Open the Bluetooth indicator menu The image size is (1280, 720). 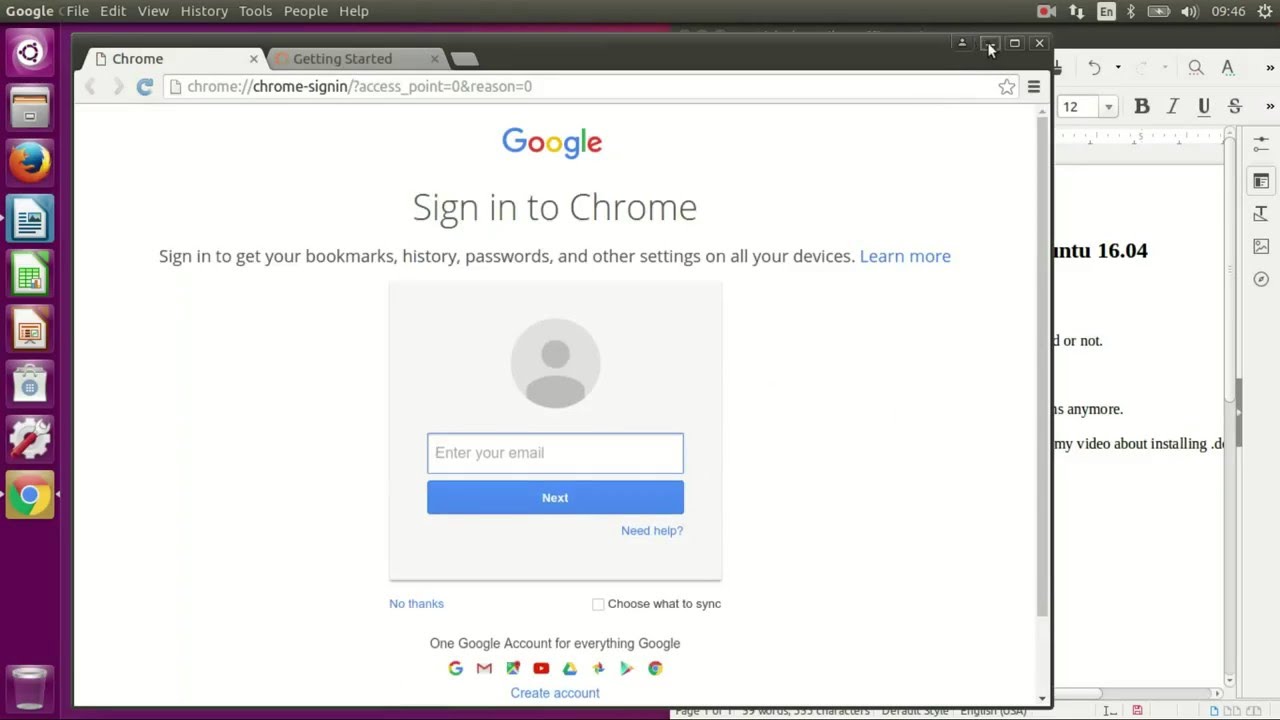[1131, 11]
